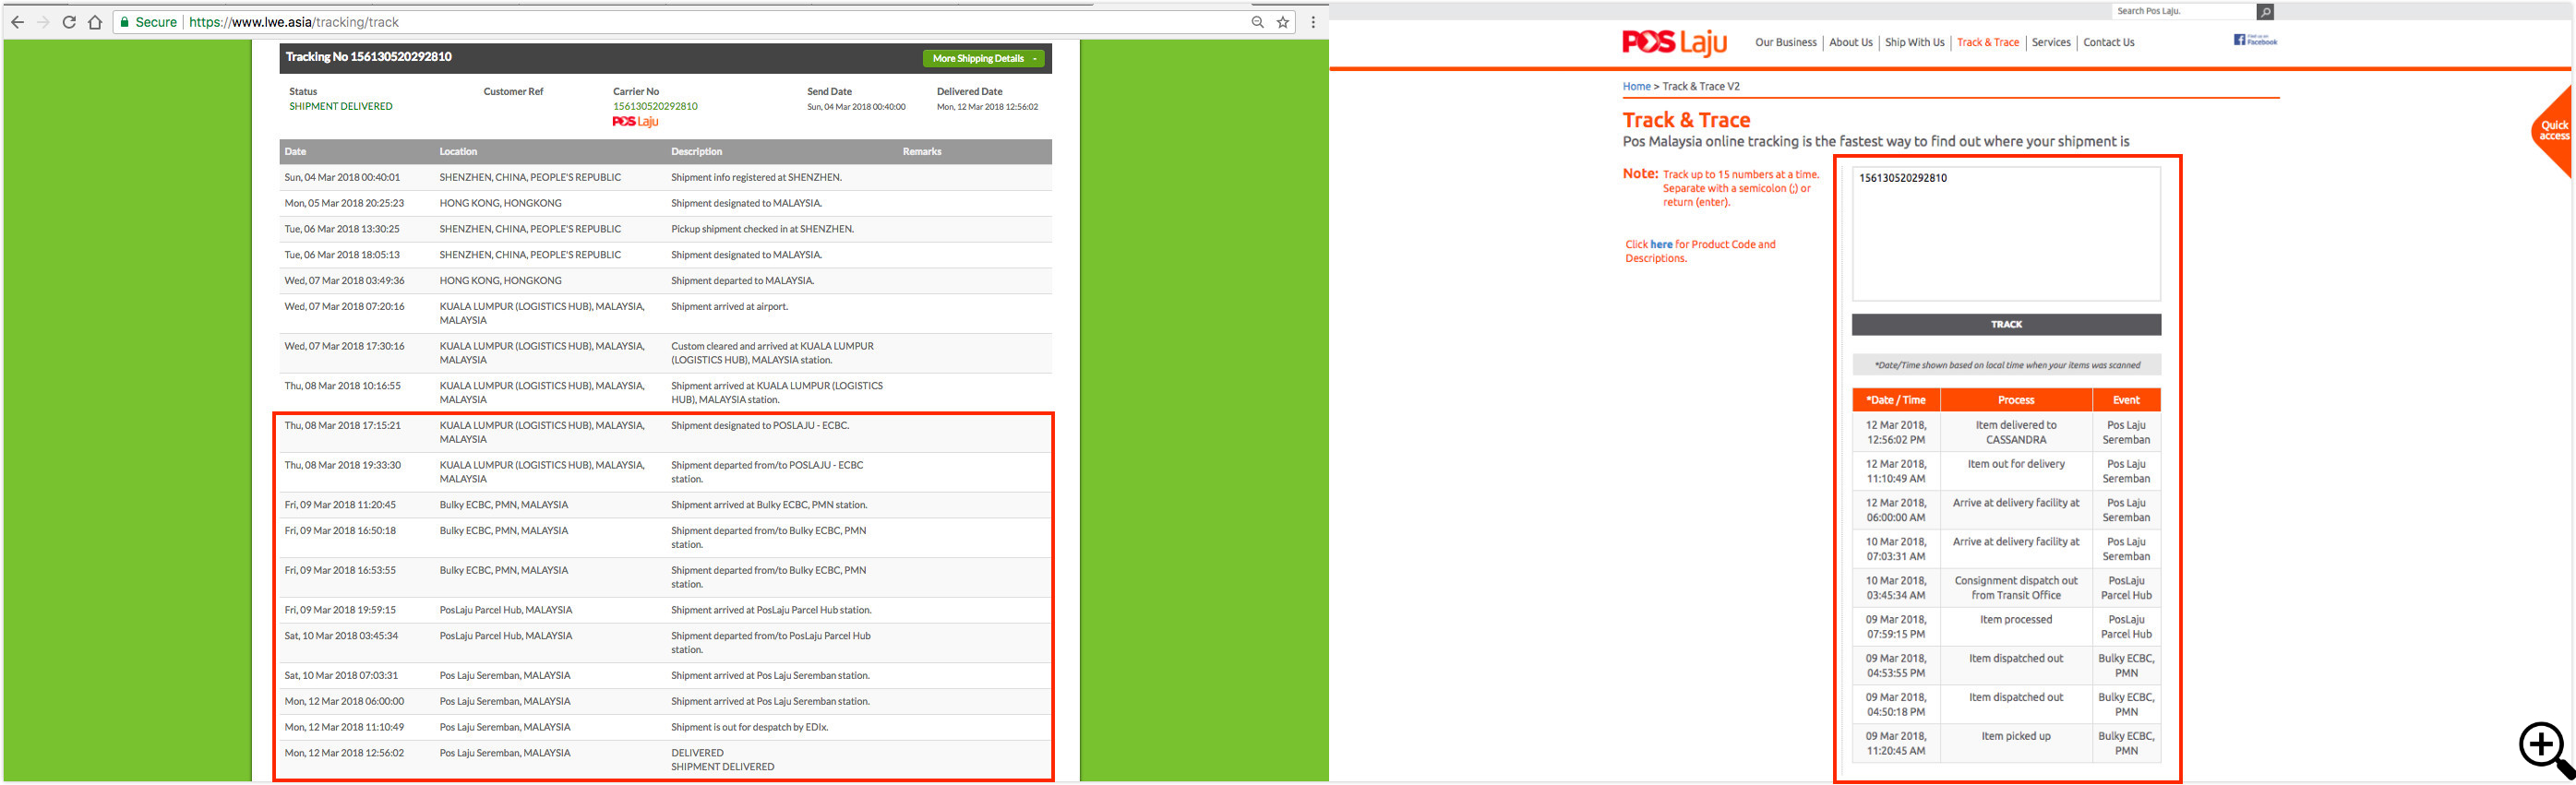Image resolution: width=2576 pixels, height=785 pixels.
Task: Click 'Item delivered to CASSANDRA' entry
Action: (x=2015, y=432)
